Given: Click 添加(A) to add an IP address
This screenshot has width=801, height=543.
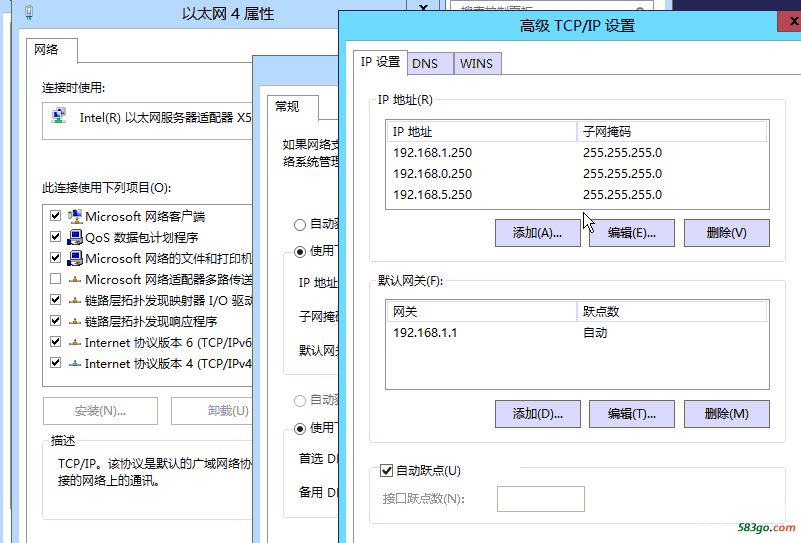Looking at the screenshot, I should coord(537,233).
